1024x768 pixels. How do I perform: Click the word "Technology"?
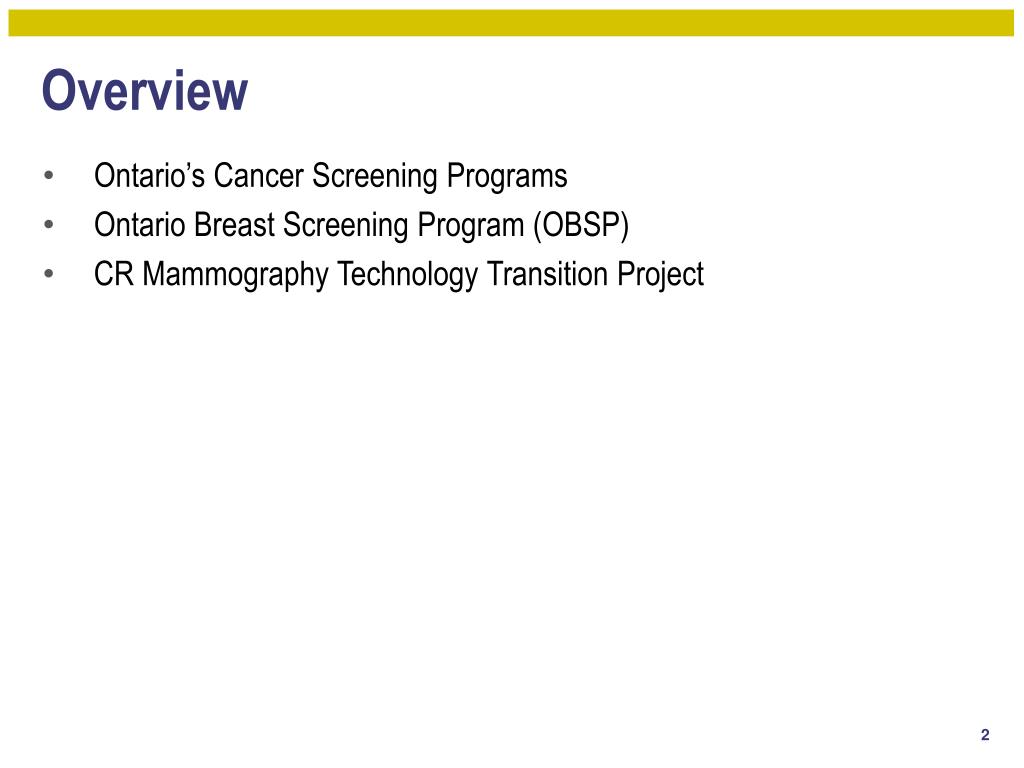(x=409, y=275)
